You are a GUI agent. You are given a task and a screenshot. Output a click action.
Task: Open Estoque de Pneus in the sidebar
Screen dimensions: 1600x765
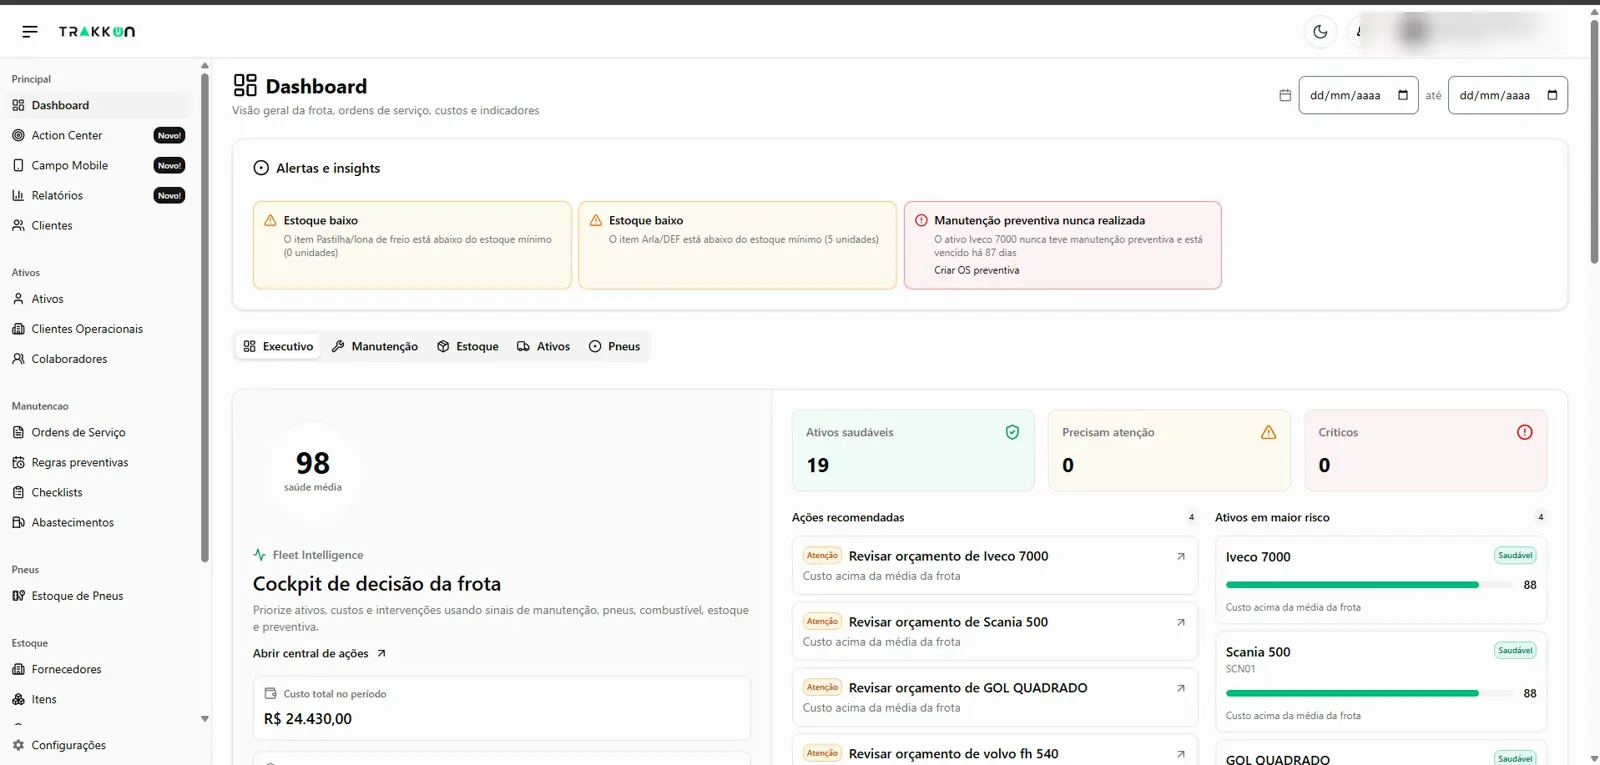(98, 596)
